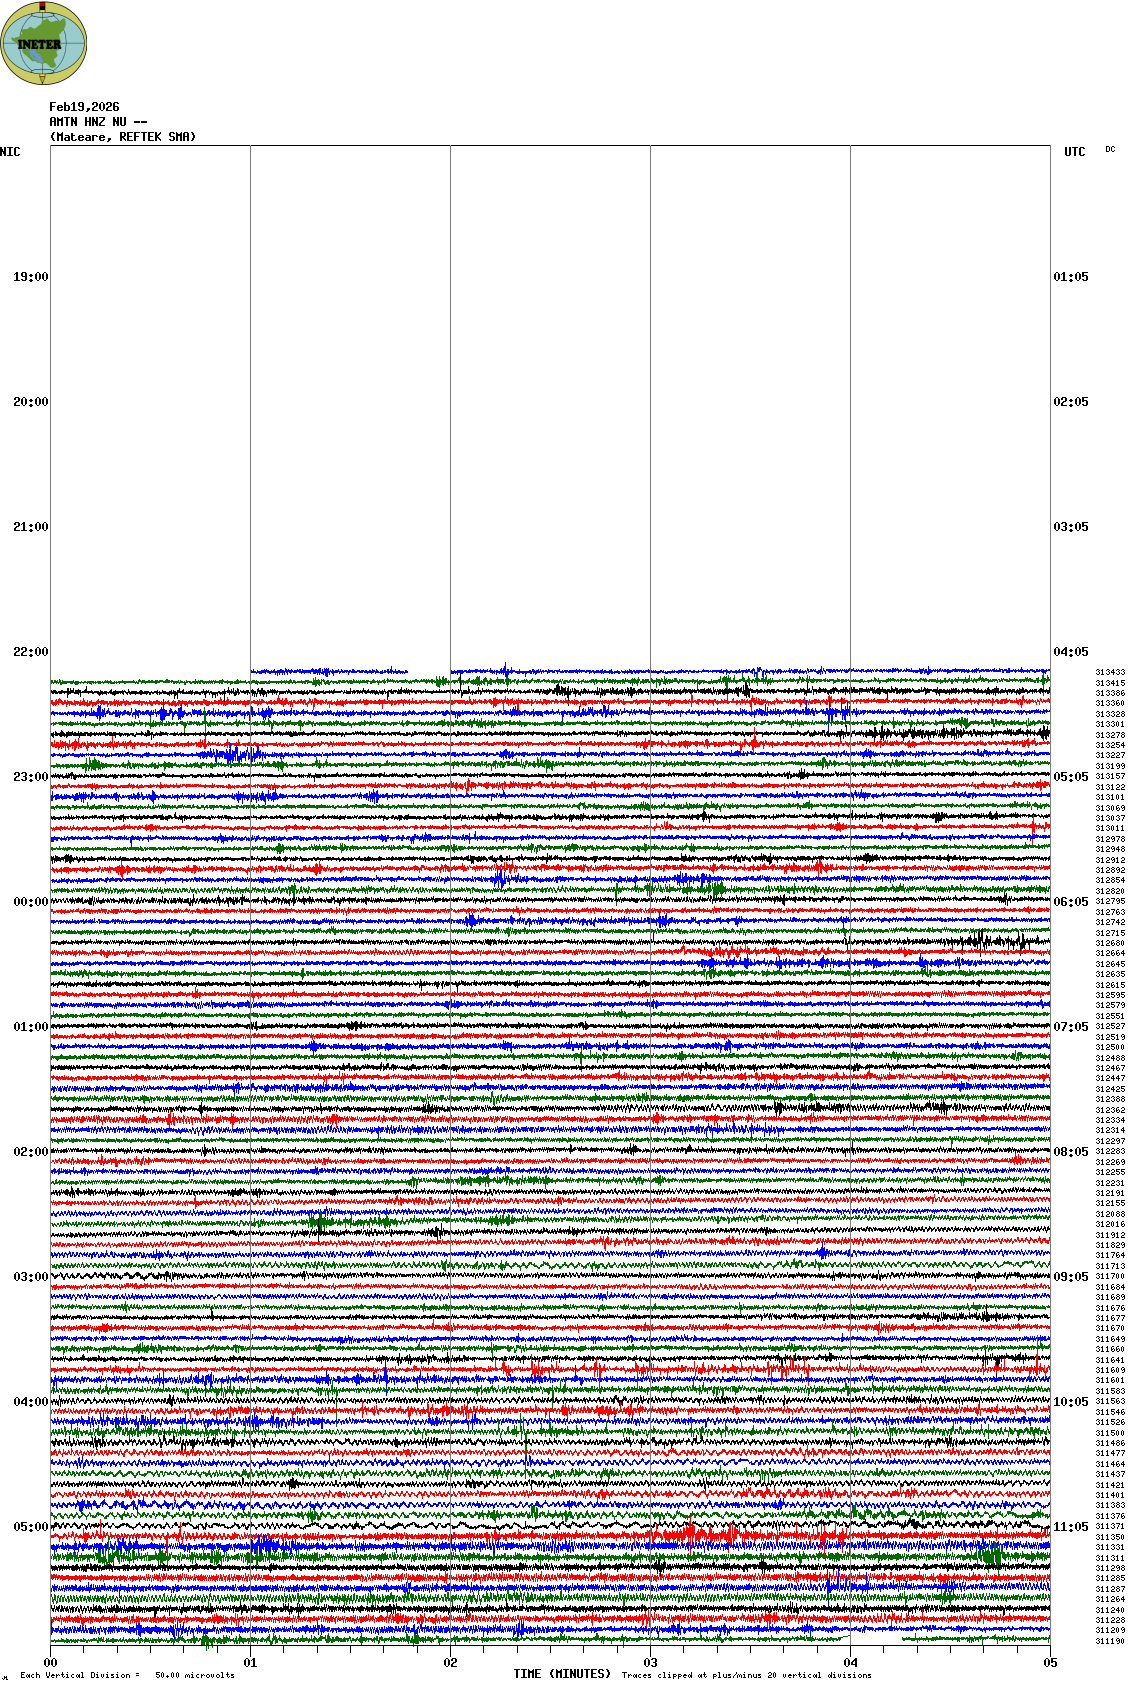Click the INETER logo emblem
The height and width of the screenshot is (1689, 1130).
(44, 43)
